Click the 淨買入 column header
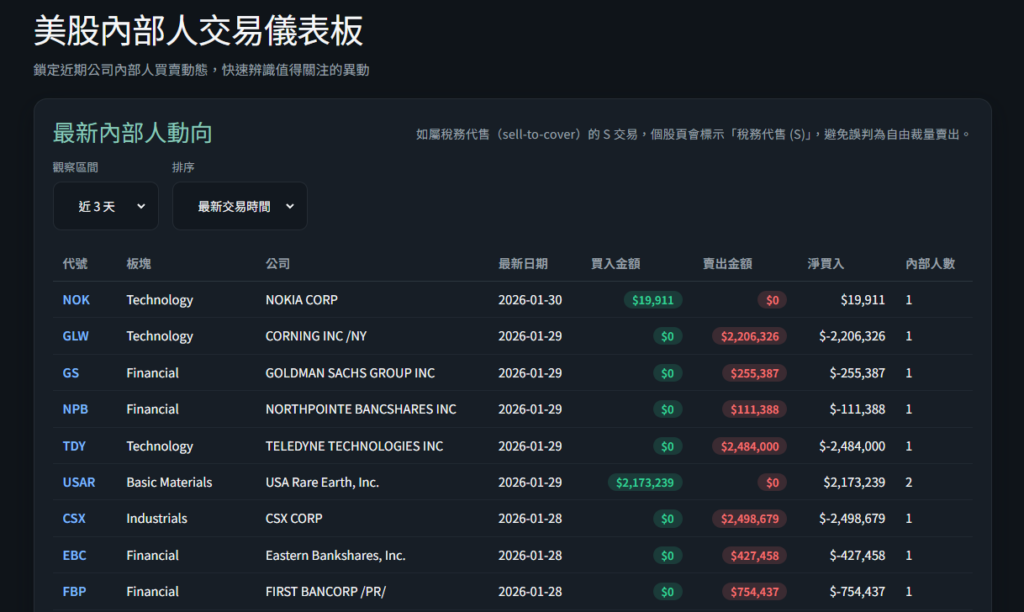This screenshot has width=1024, height=612. pos(826,264)
